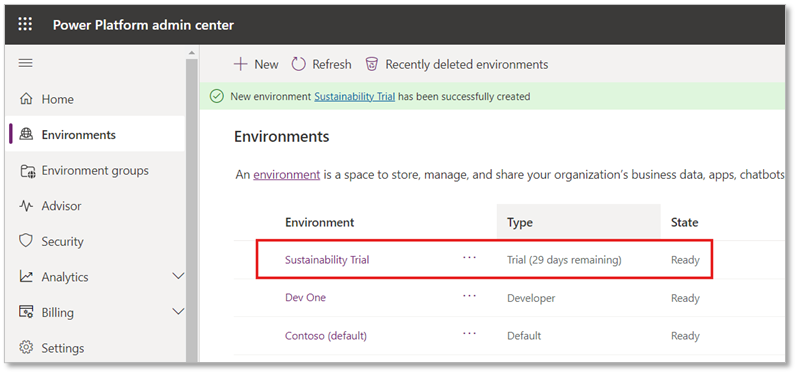
Task: Open more options for Contoso (default)
Action: 469,333
